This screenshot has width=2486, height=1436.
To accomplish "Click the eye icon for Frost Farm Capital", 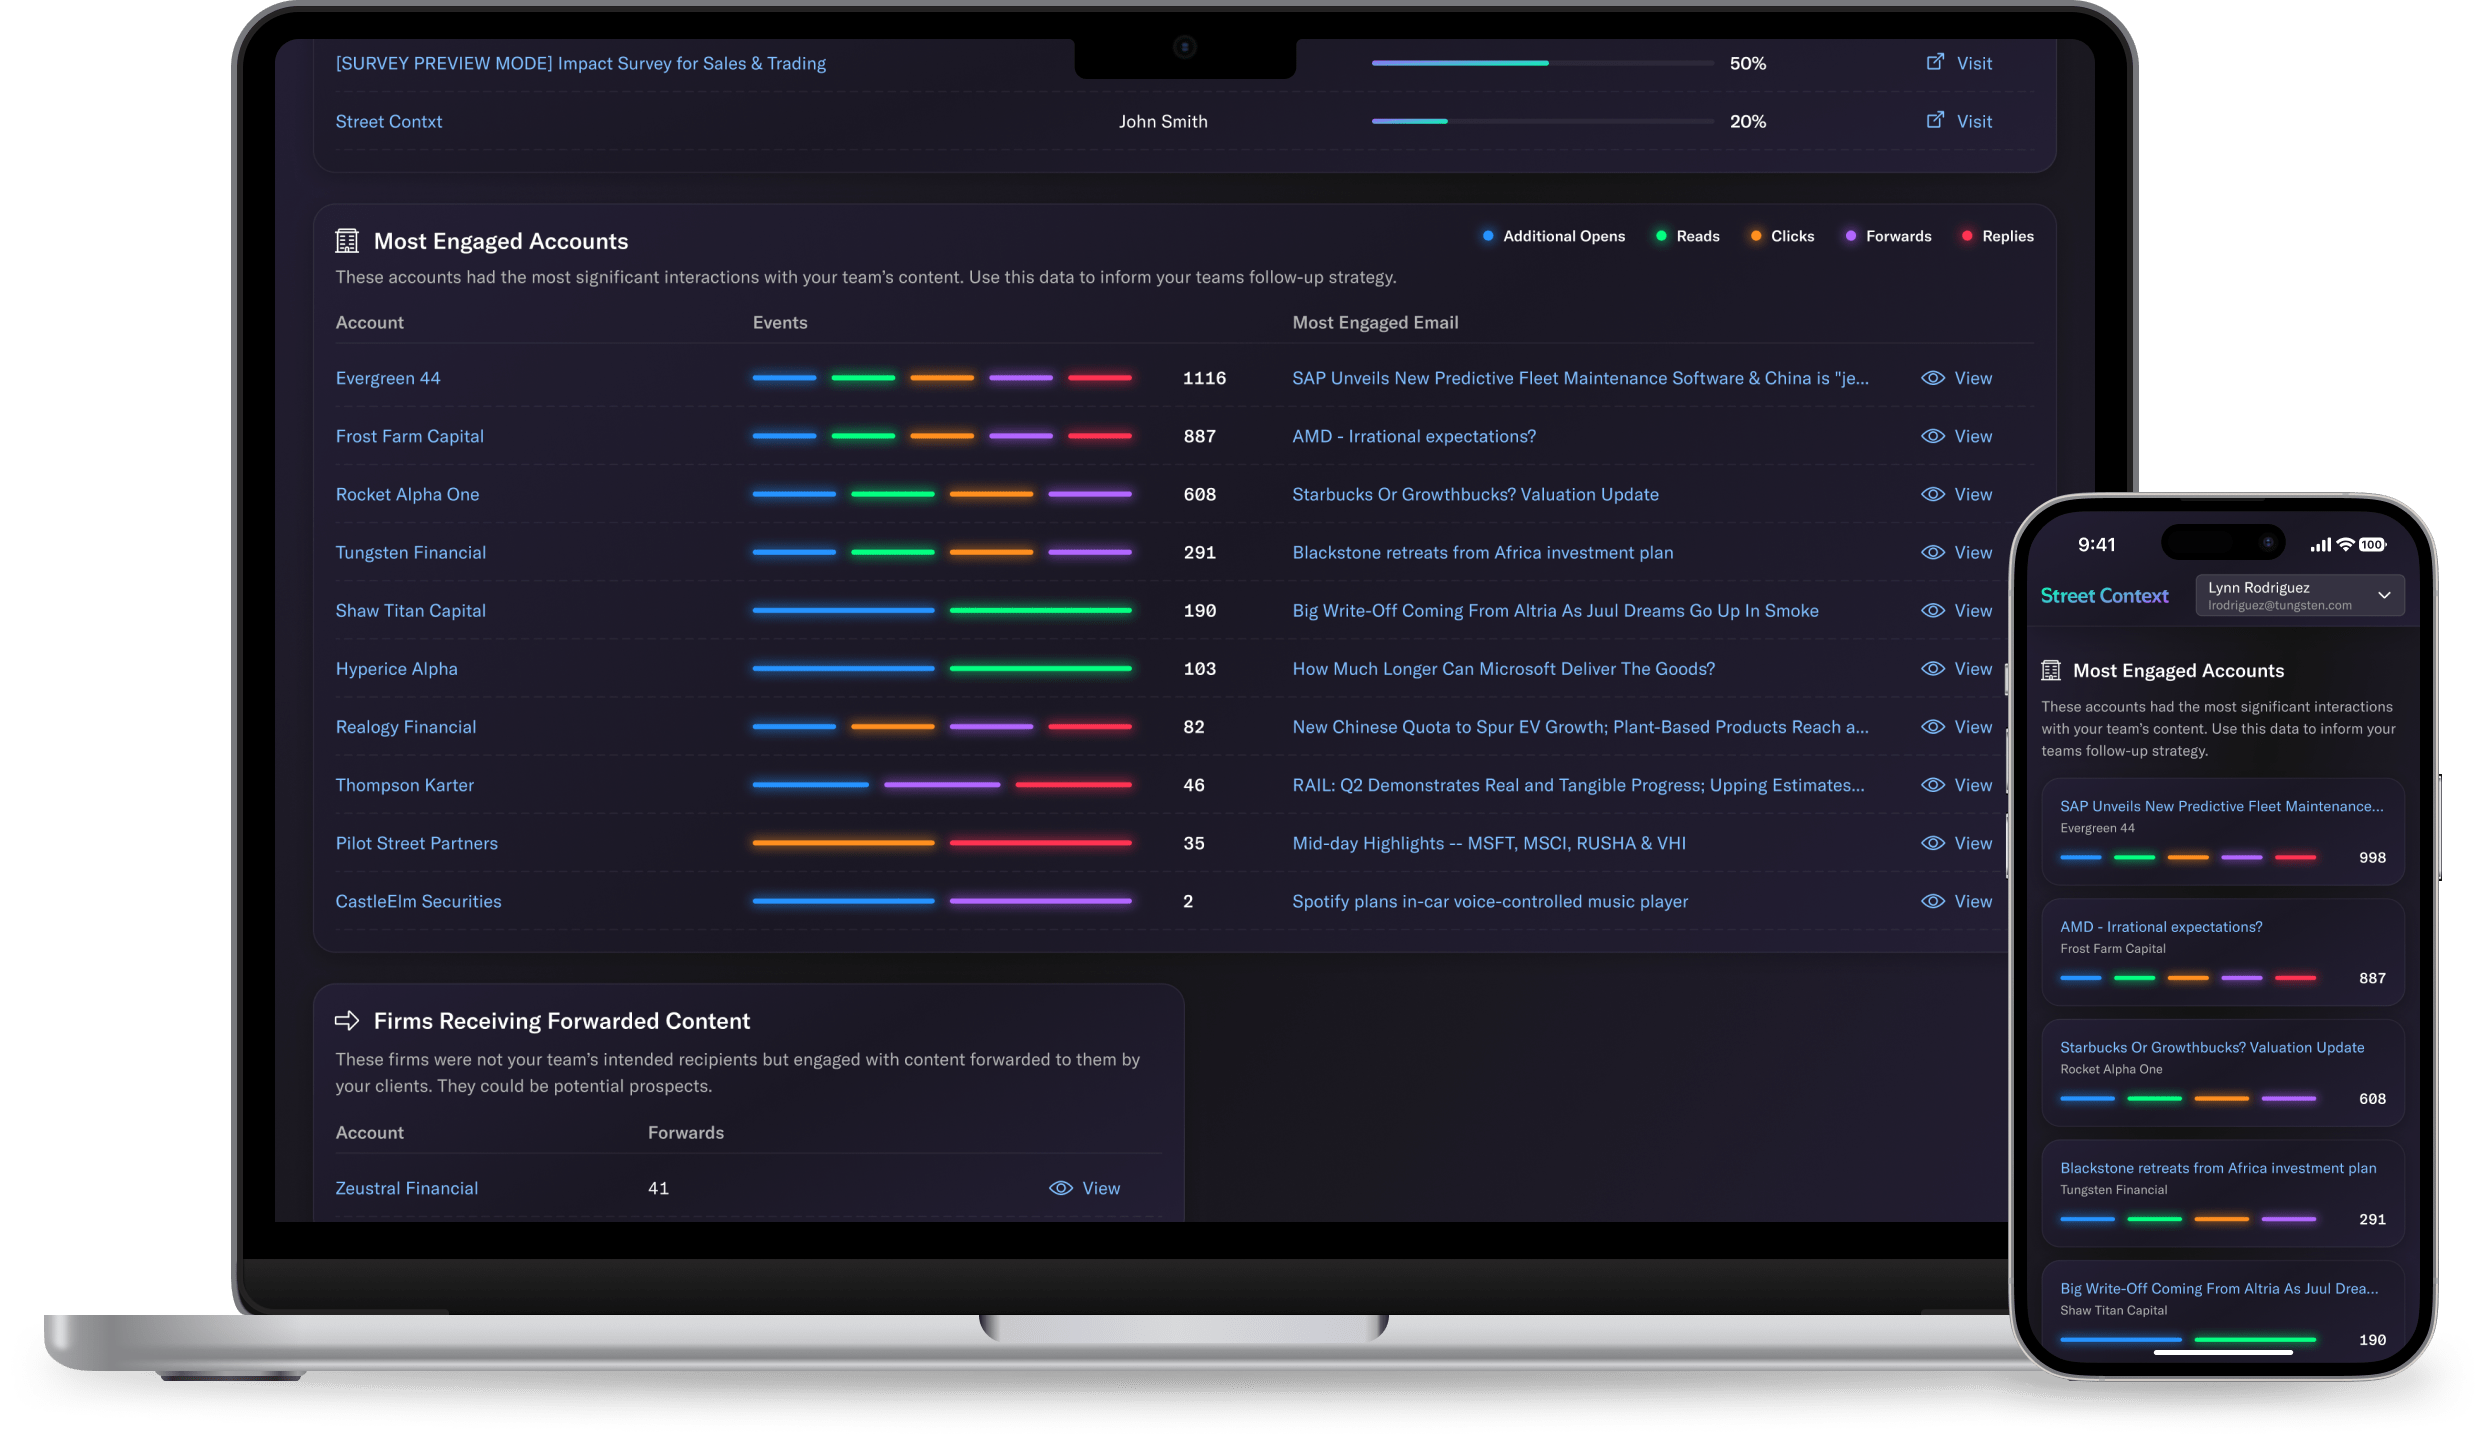I will [x=1932, y=436].
